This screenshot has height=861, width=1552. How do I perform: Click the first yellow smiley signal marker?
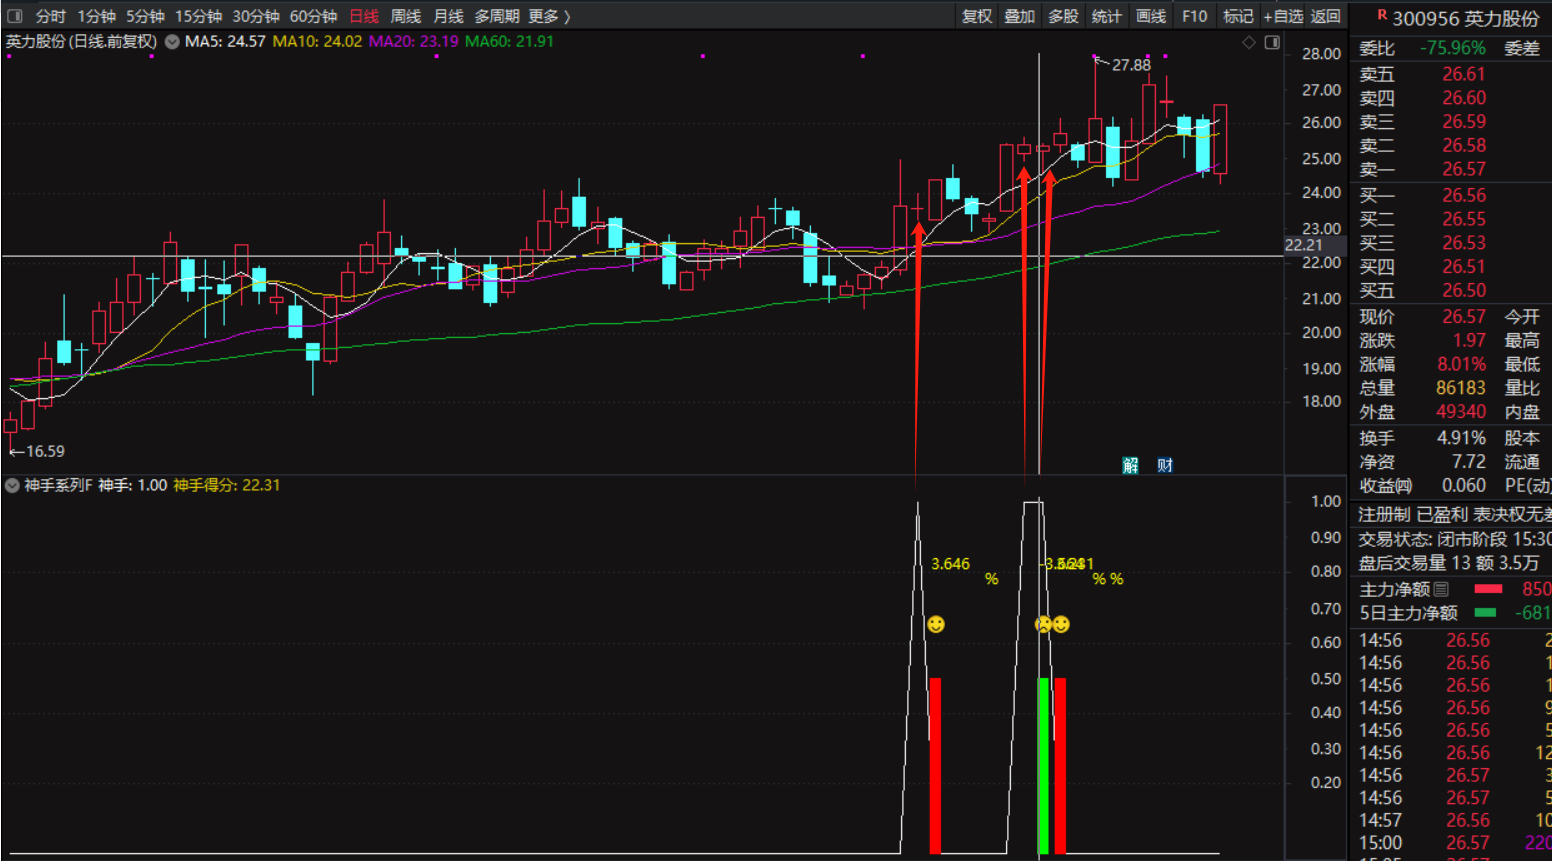936,624
